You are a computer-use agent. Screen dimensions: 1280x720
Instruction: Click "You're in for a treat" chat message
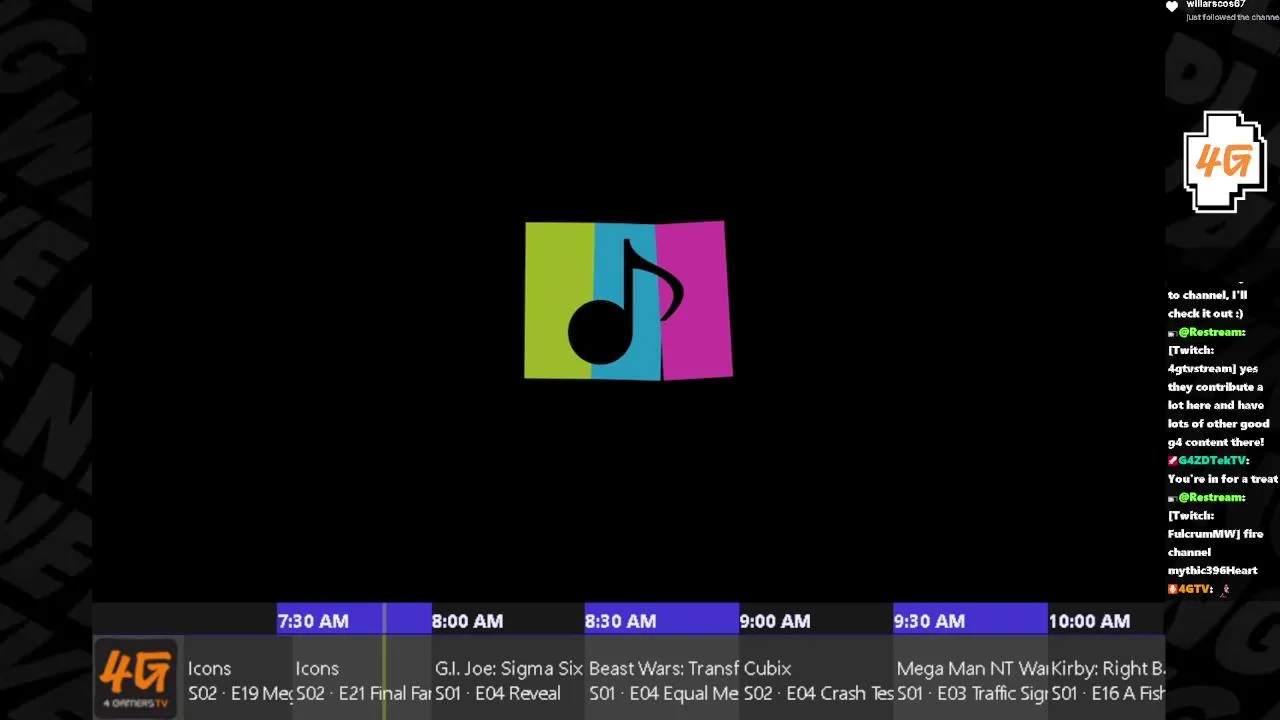pyautogui.click(x=1223, y=479)
